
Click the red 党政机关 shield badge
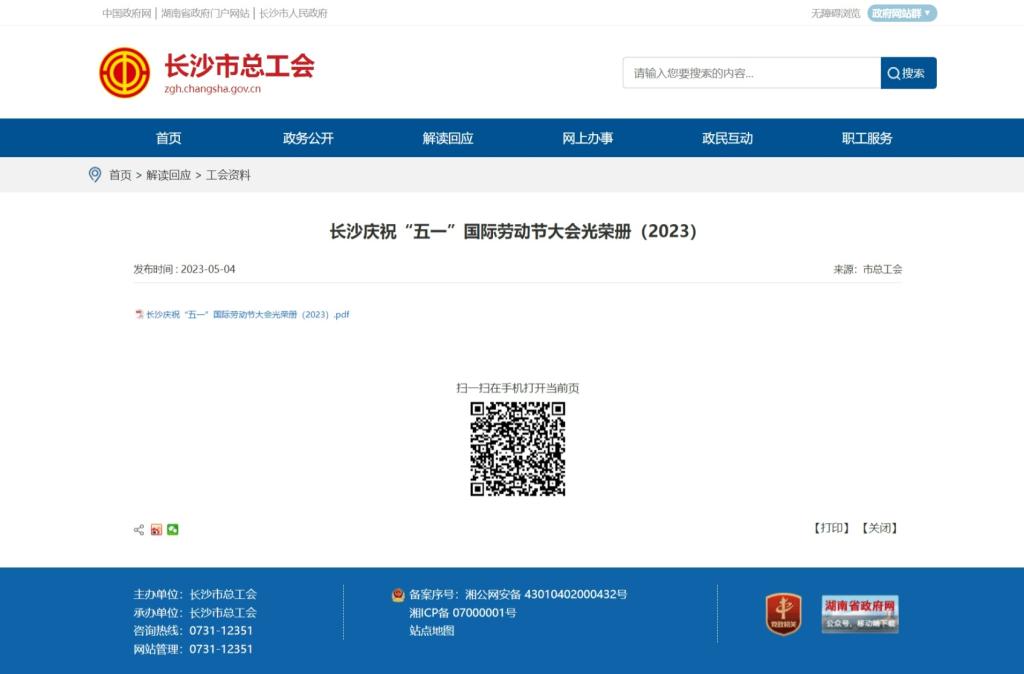point(783,614)
